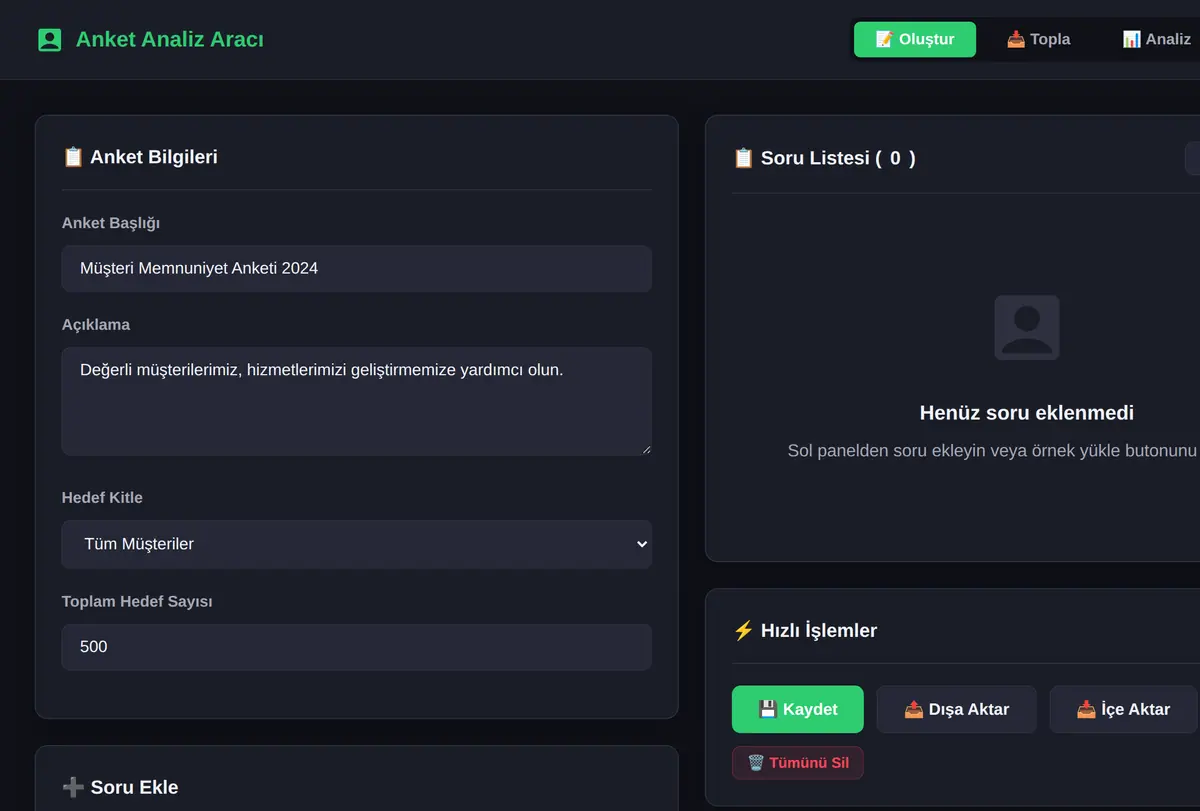This screenshot has height=811, width=1200.
Task: Click the Anket Başlığı label
Action: (111, 223)
